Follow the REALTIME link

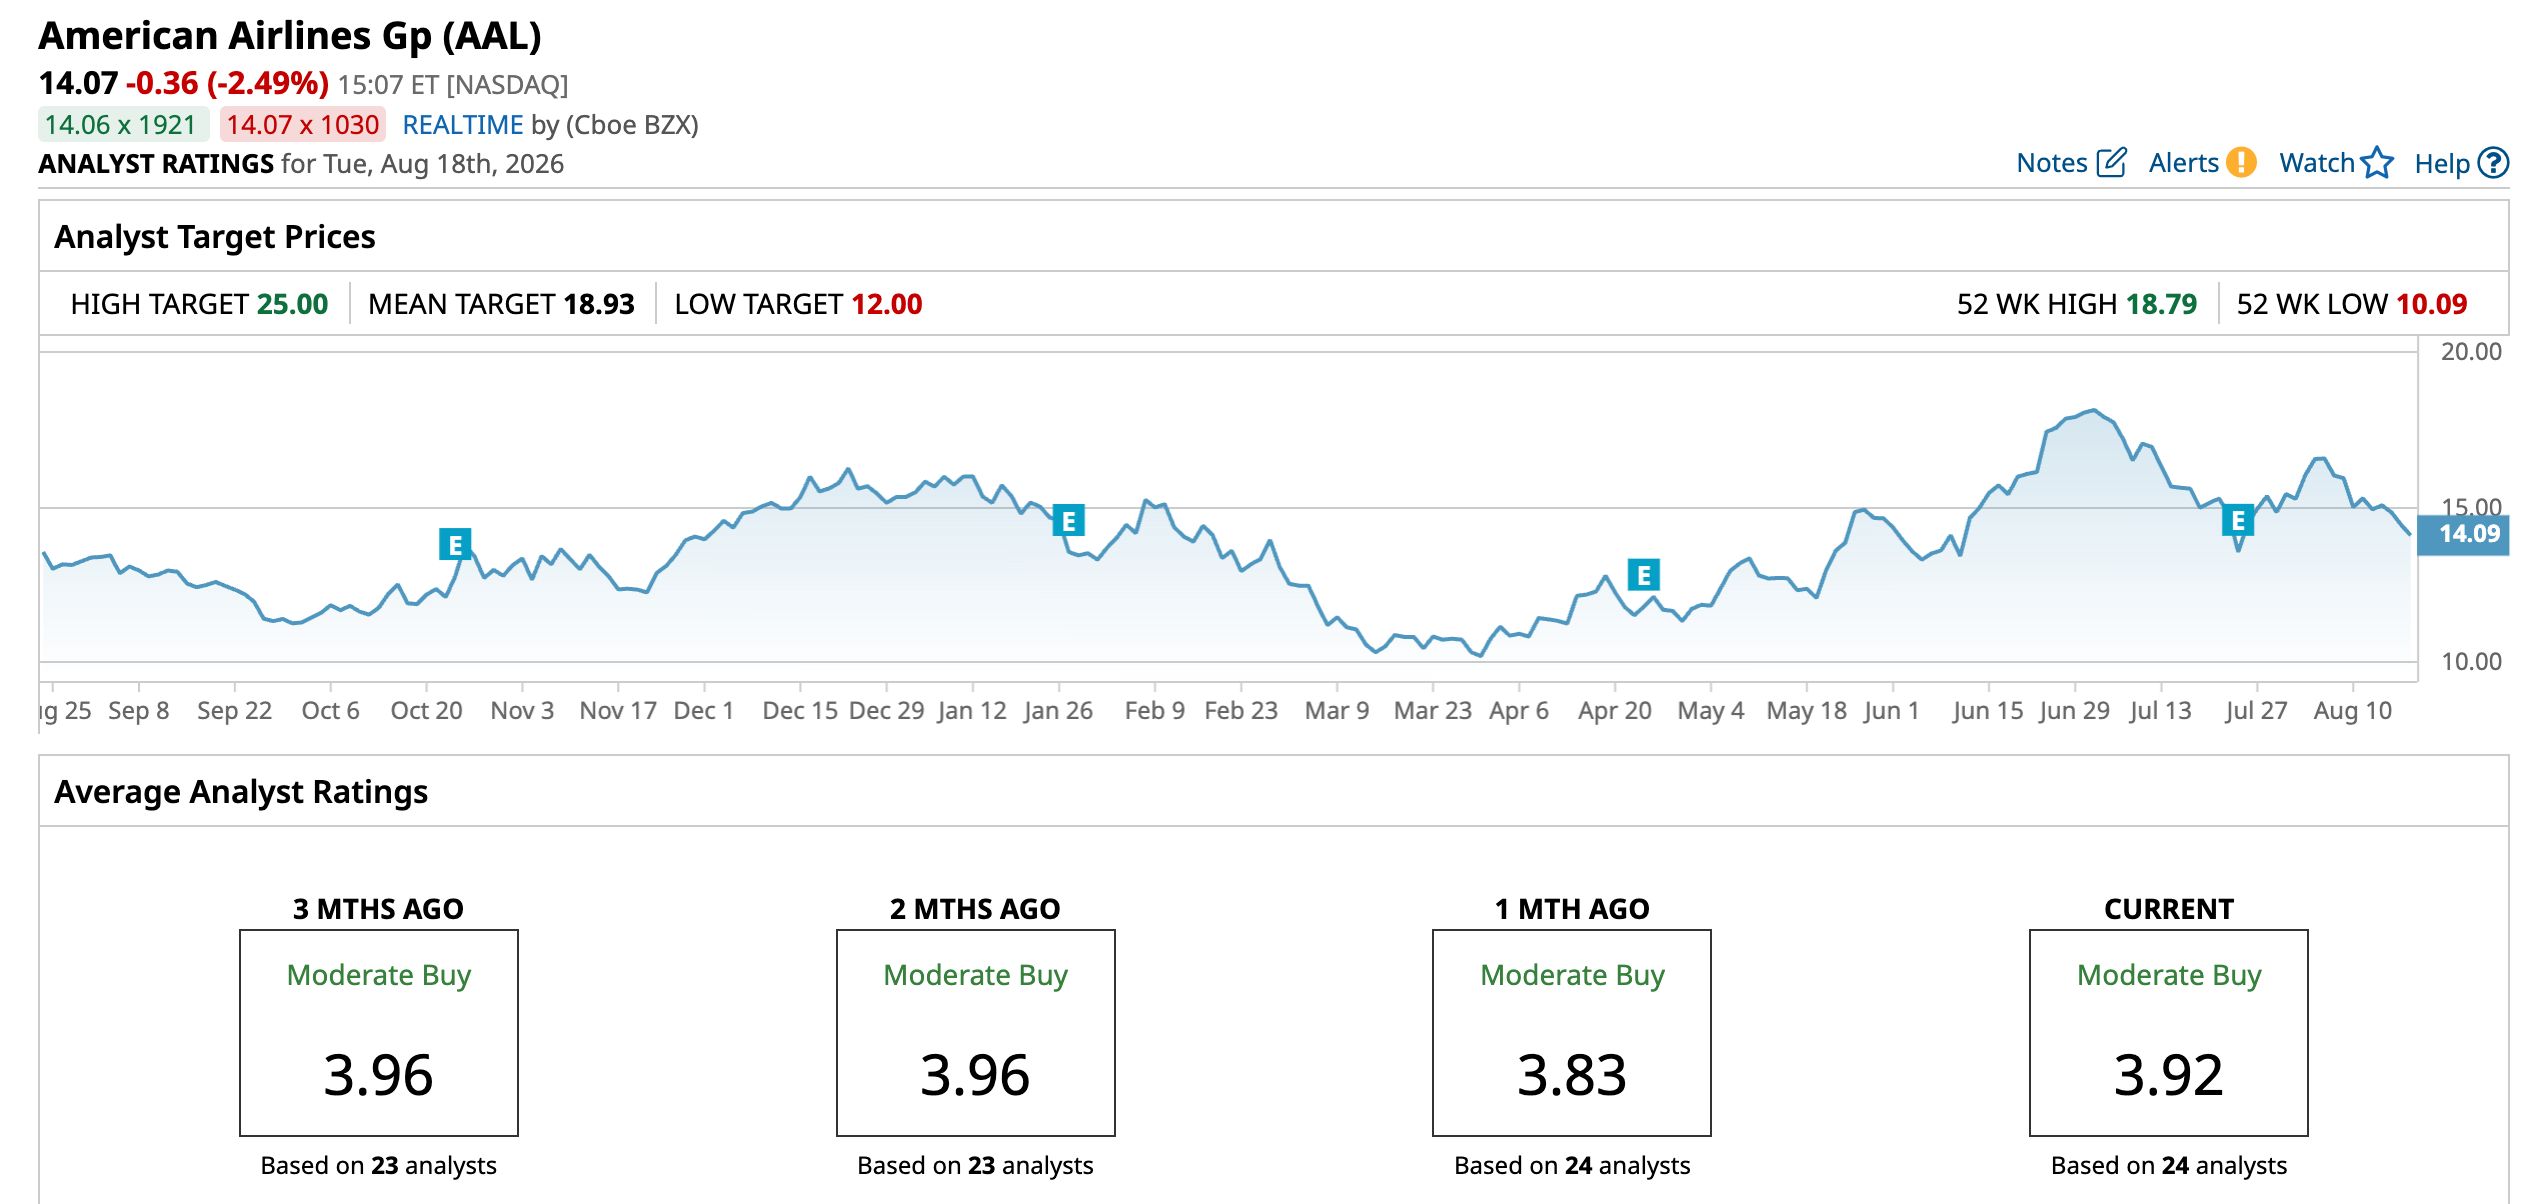[462, 125]
